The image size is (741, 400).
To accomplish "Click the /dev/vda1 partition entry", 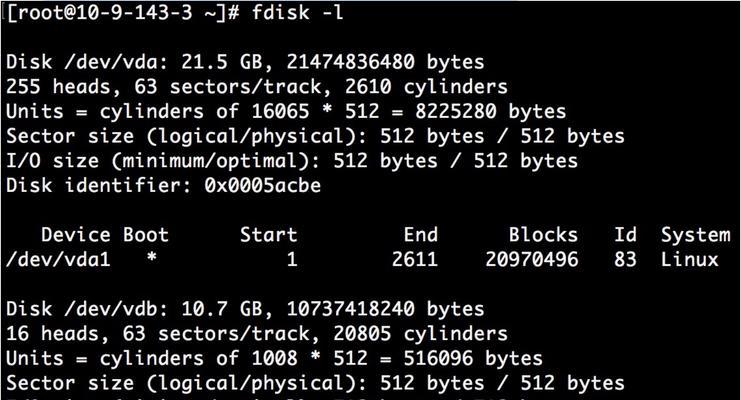I will (58, 259).
